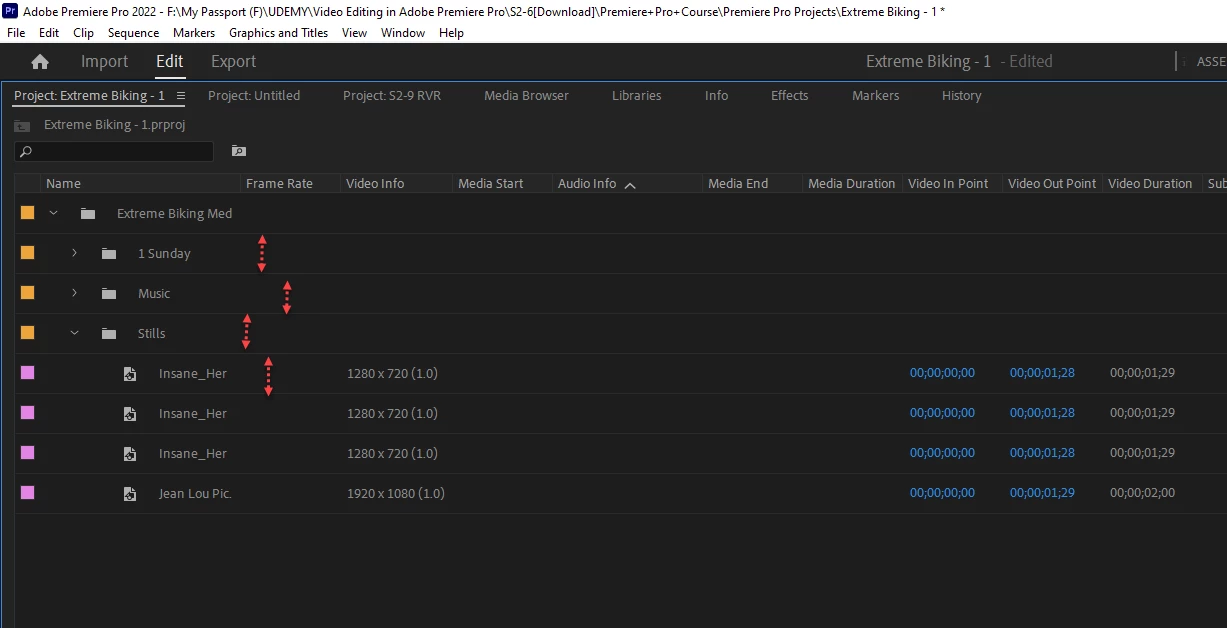Viewport: 1227px width, 628px height.
Task: Open the Project panel hamburger menu
Action: (x=181, y=96)
